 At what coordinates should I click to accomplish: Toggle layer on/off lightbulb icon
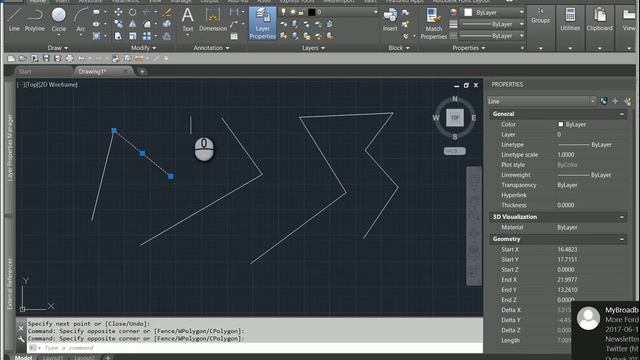pyautogui.click(x=283, y=12)
